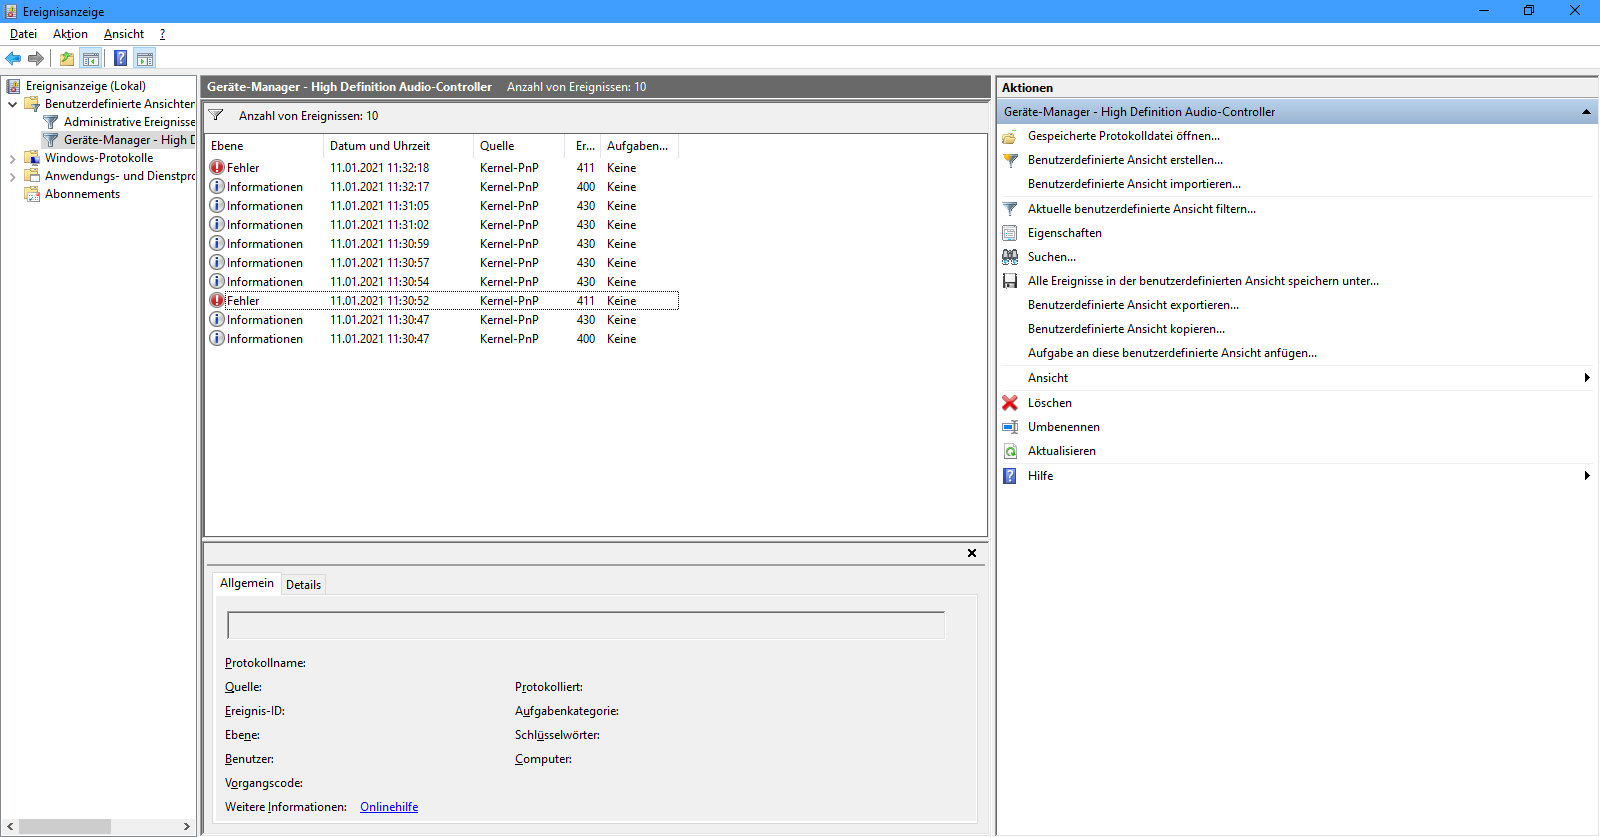Click the Gespeicherte Protokolldatei öffnen folder icon
1600x837 pixels.
tap(1010, 136)
